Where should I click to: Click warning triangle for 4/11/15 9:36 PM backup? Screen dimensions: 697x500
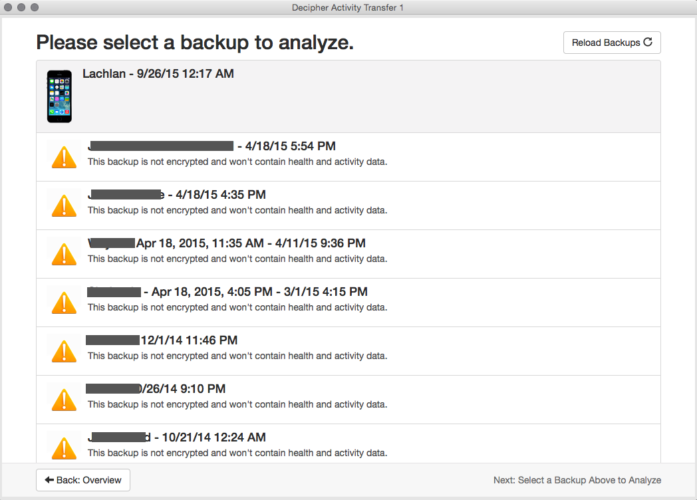click(64, 254)
